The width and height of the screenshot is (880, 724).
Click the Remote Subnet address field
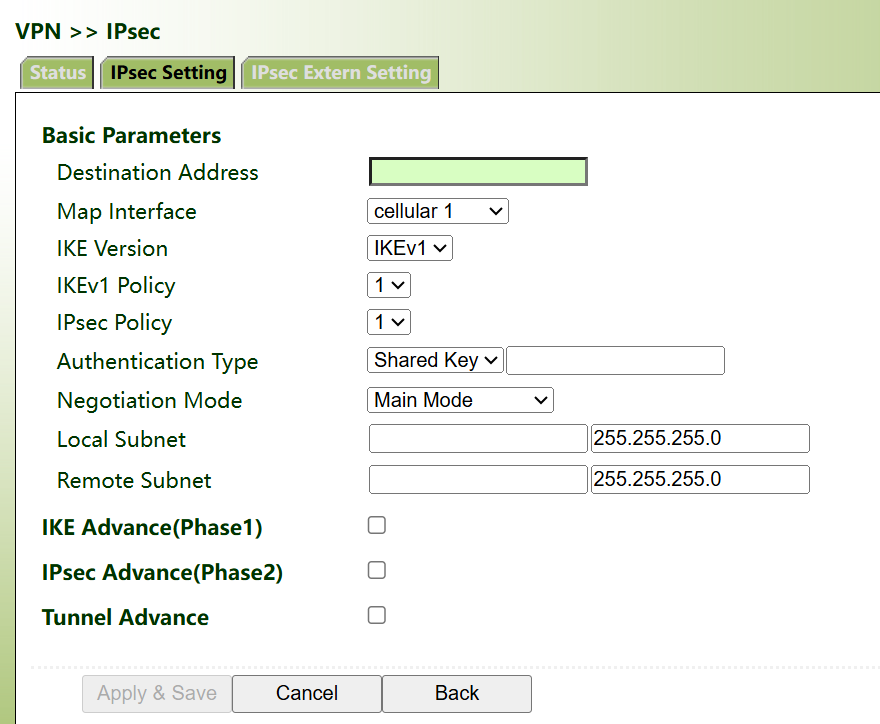478,479
